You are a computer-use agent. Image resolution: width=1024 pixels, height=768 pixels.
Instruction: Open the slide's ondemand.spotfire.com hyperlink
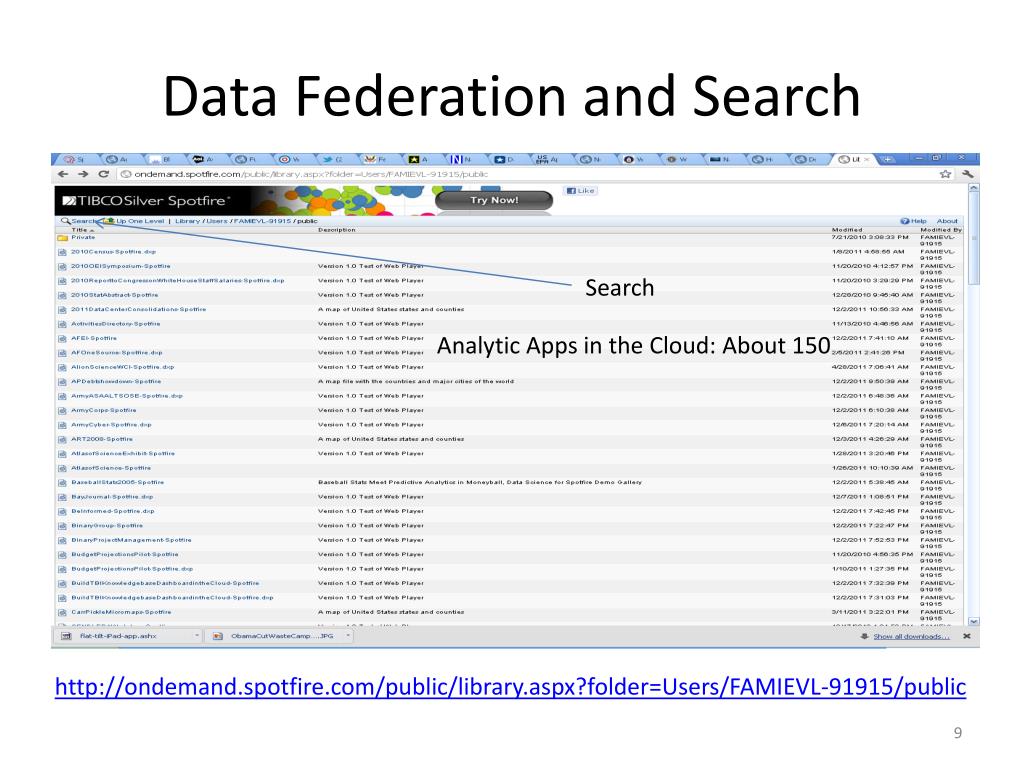click(510, 686)
